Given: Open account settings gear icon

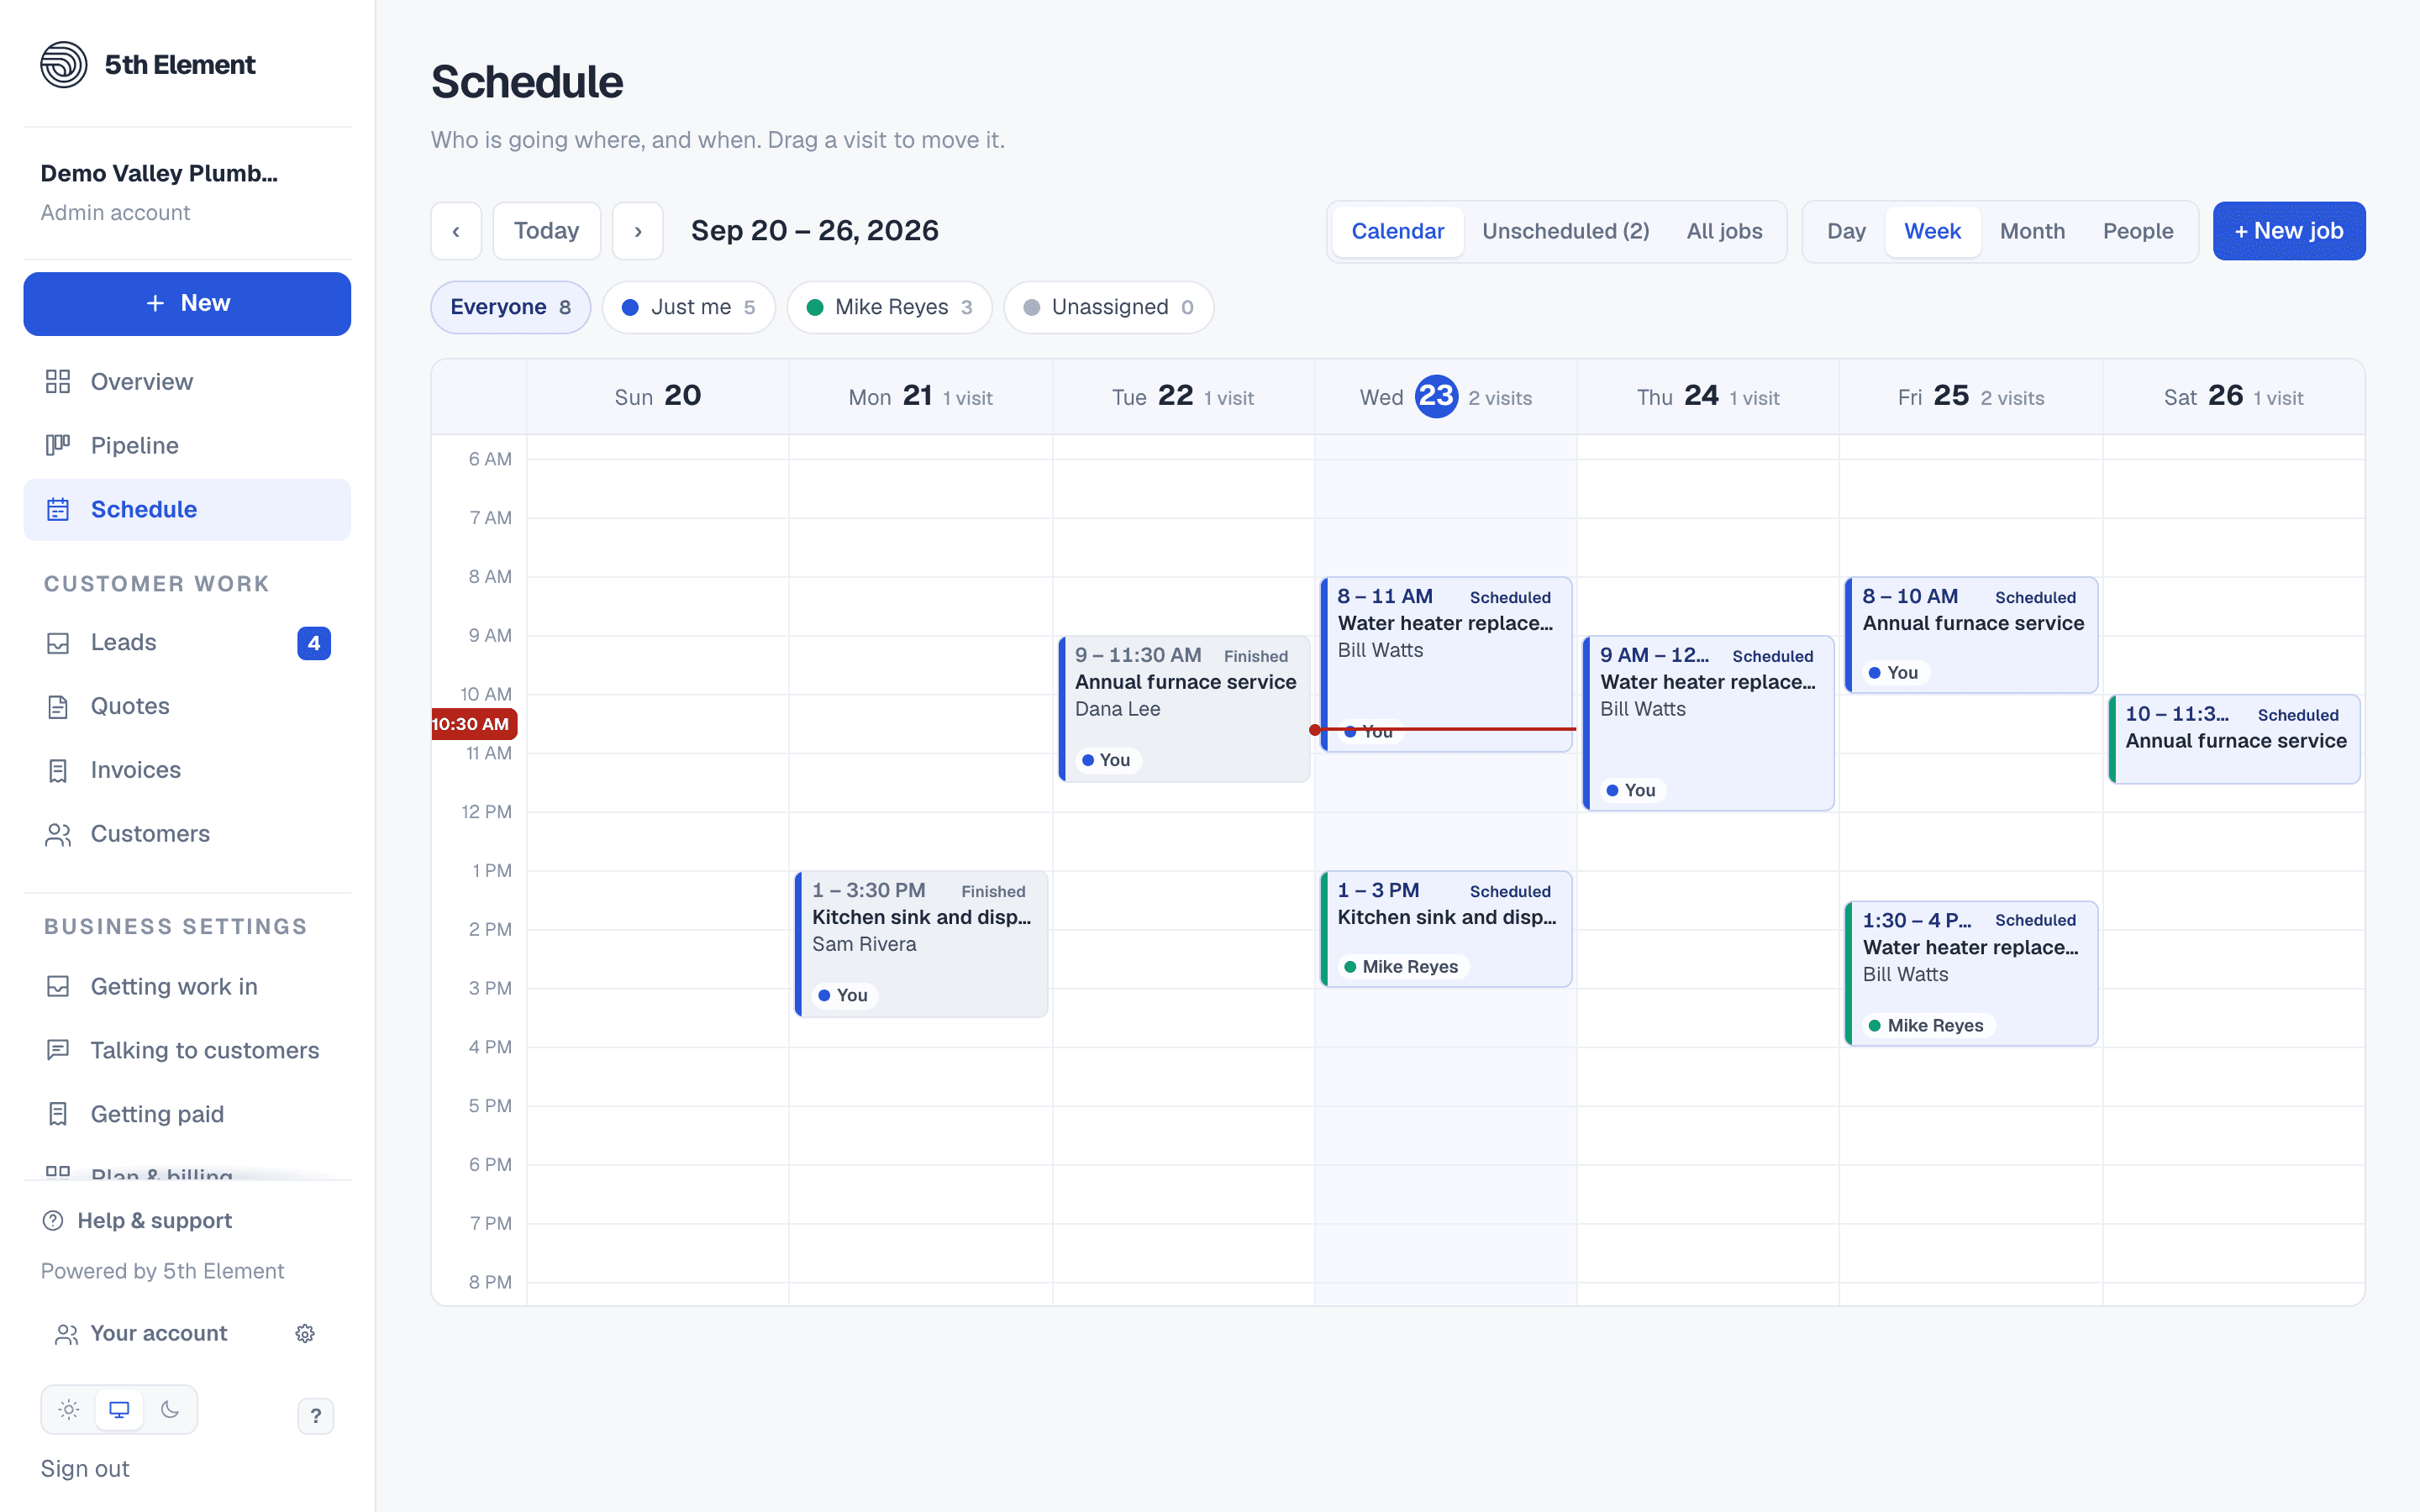Looking at the screenshot, I should click(305, 1334).
